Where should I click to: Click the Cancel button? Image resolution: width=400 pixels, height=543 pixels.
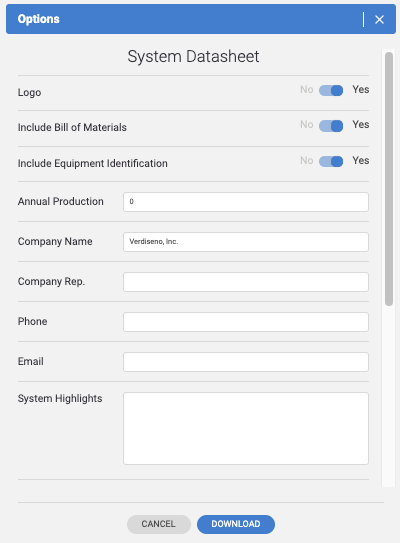pyautogui.click(x=159, y=524)
